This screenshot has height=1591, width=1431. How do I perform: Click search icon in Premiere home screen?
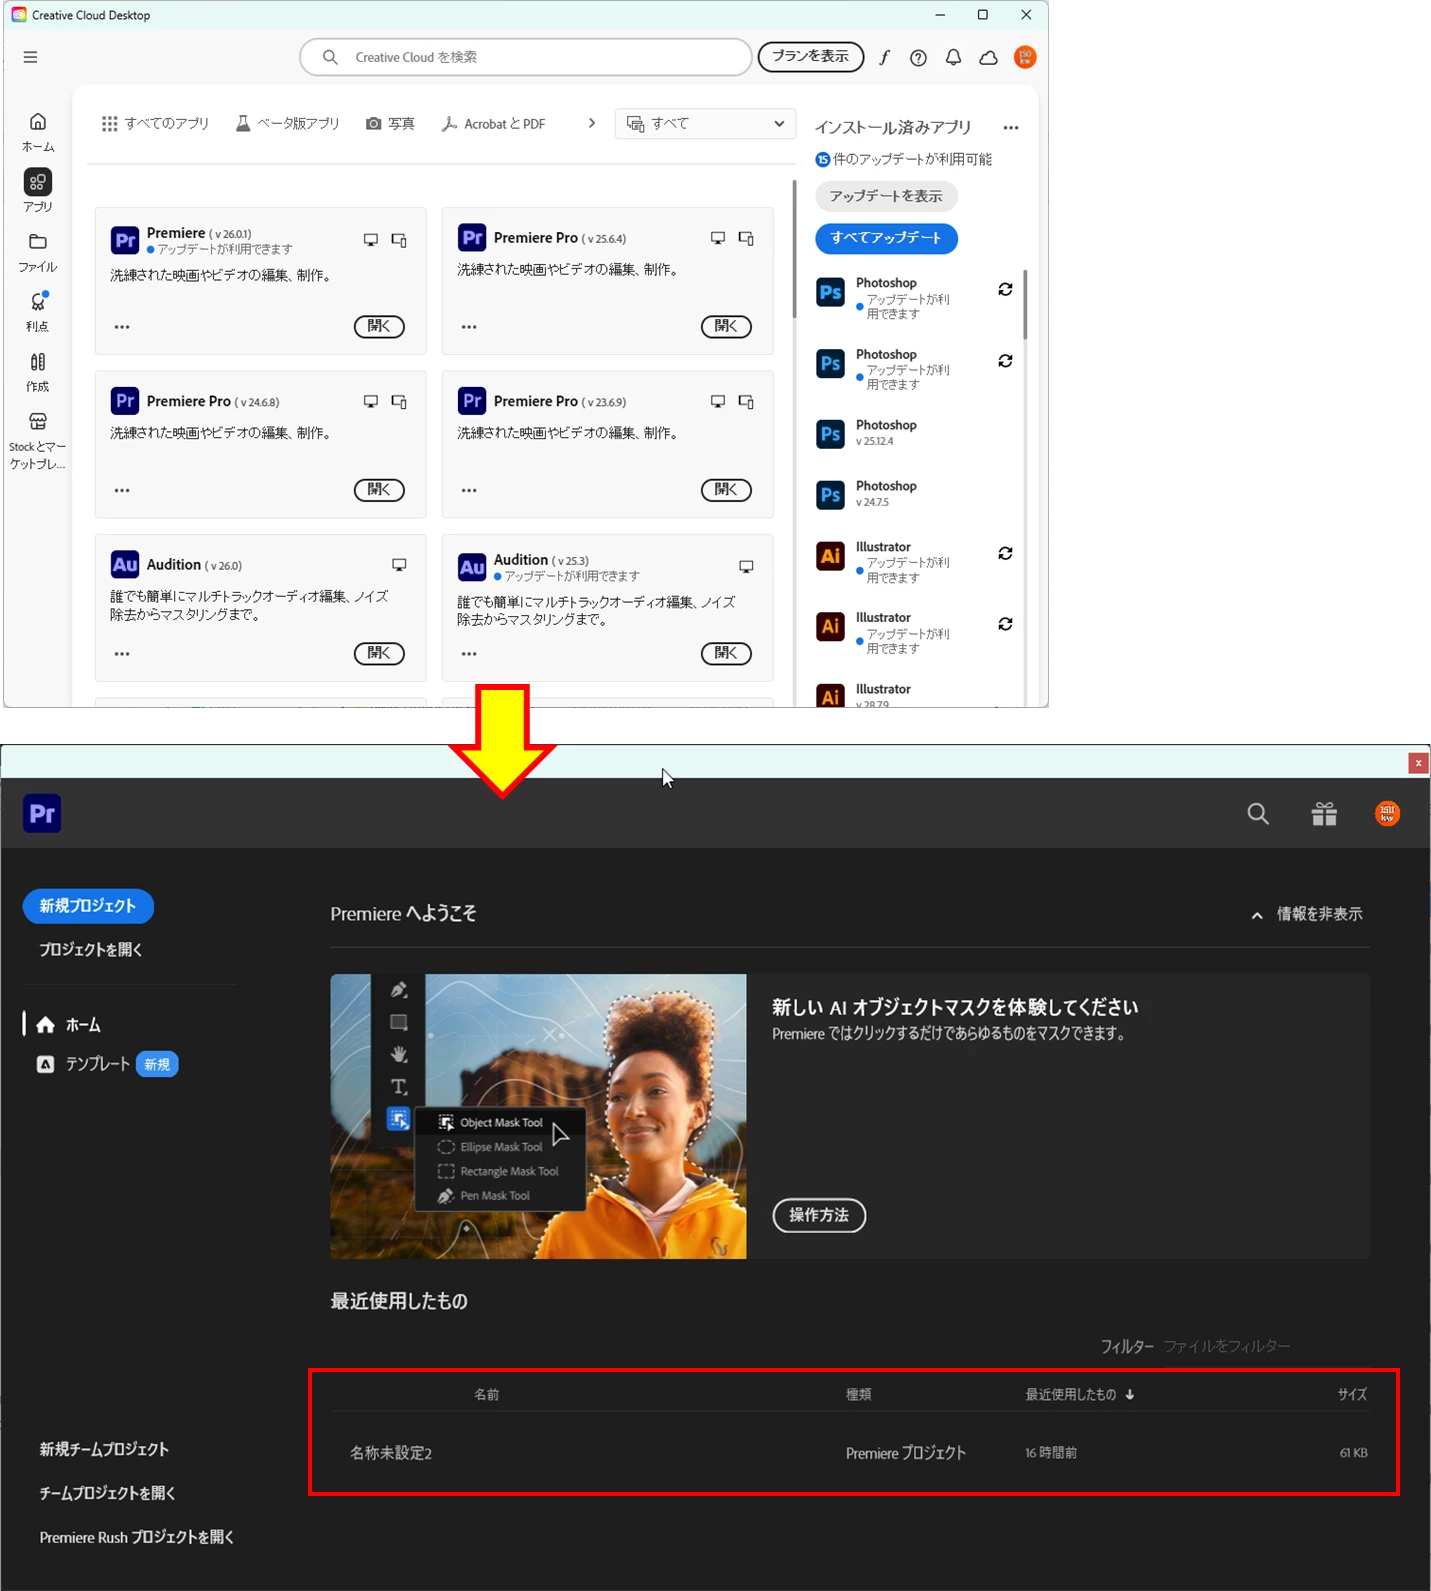[1258, 814]
